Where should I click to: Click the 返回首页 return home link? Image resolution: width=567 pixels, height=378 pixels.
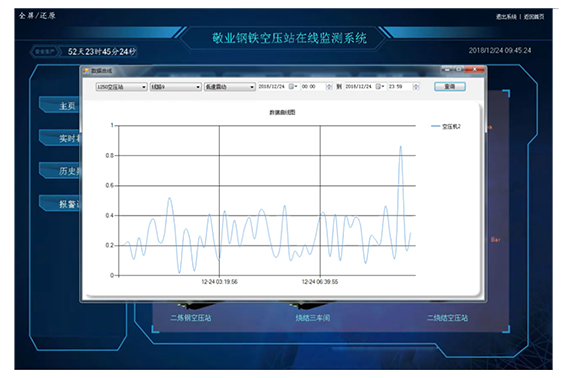[534, 17]
